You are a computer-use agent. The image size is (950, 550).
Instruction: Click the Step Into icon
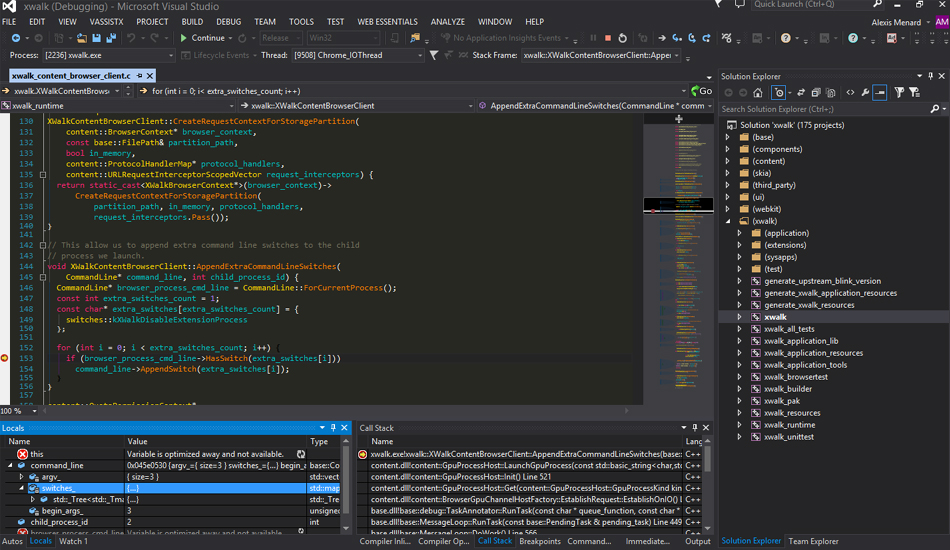tap(677, 38)
